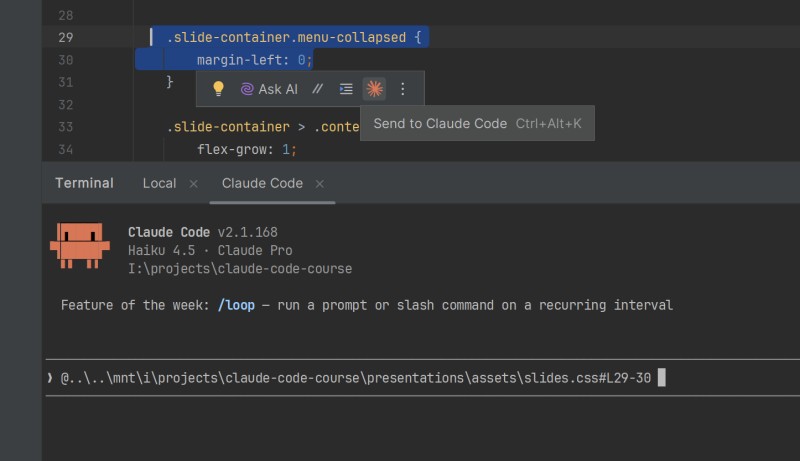
Task: Click line number 31 in gutter
Action: point(65,82)
